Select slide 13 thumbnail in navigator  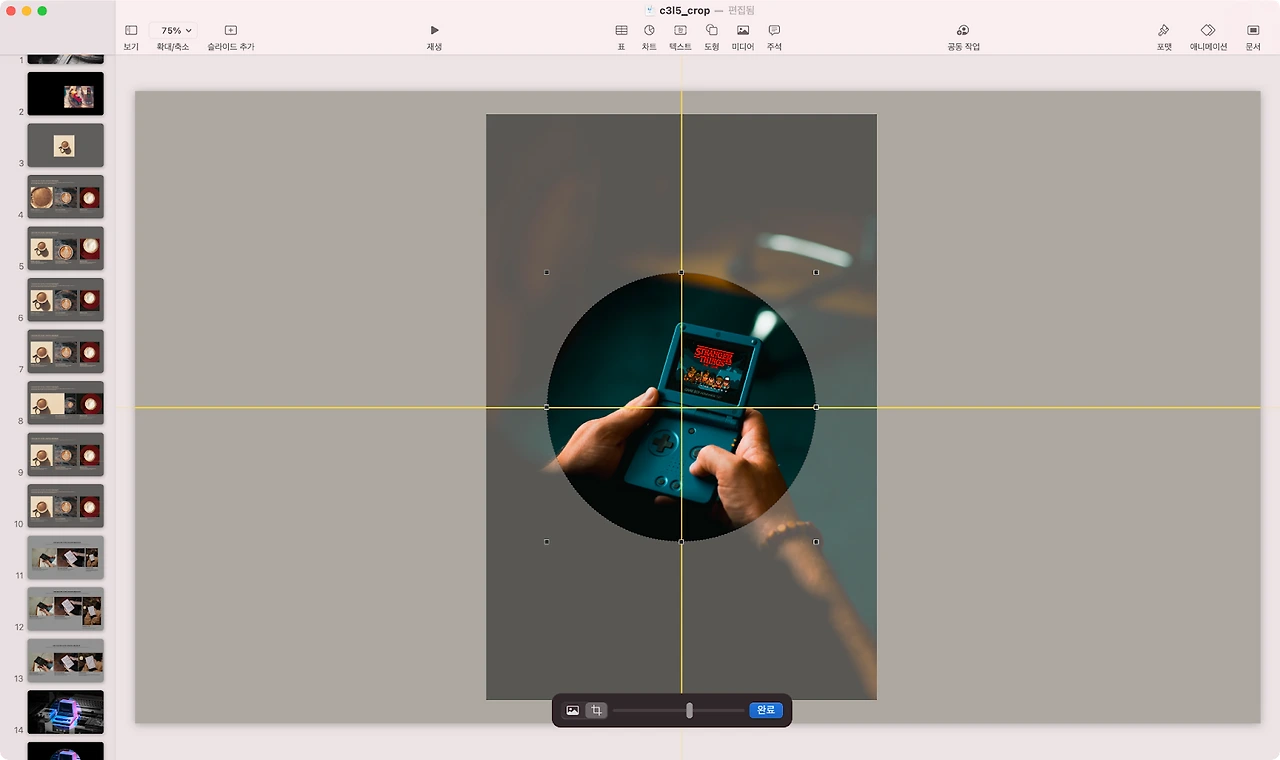tap(65, 661)
